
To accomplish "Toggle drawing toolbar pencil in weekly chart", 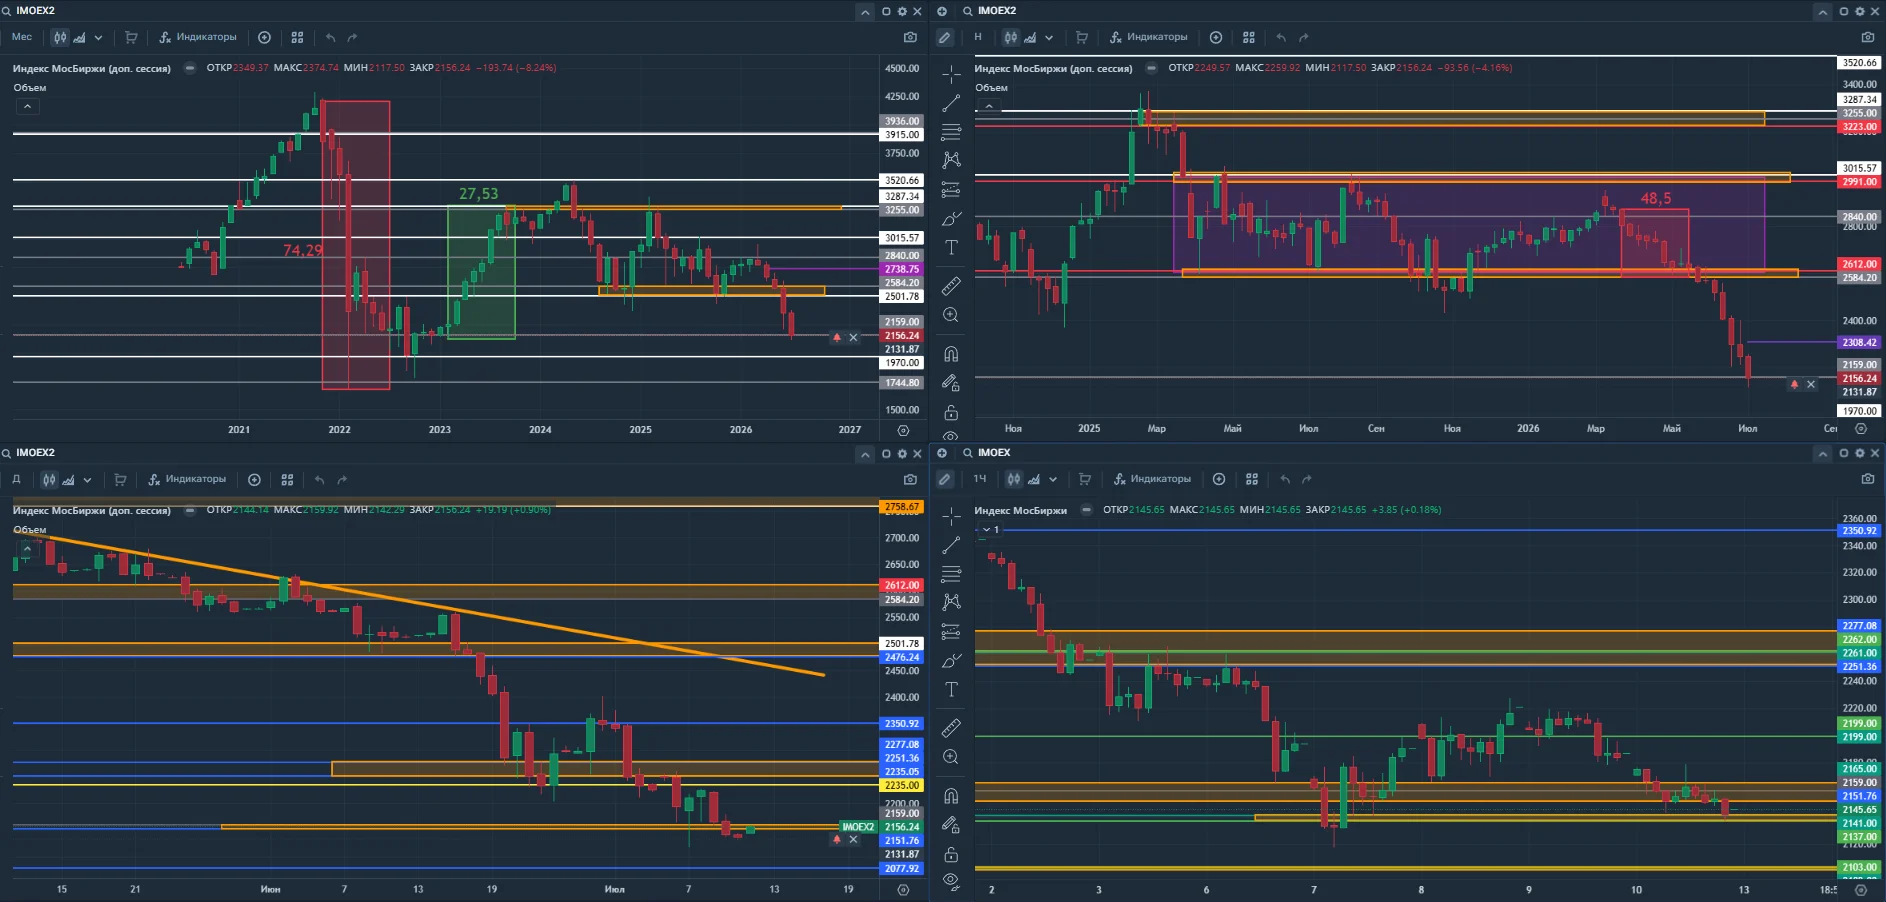I will click(944, 37).
